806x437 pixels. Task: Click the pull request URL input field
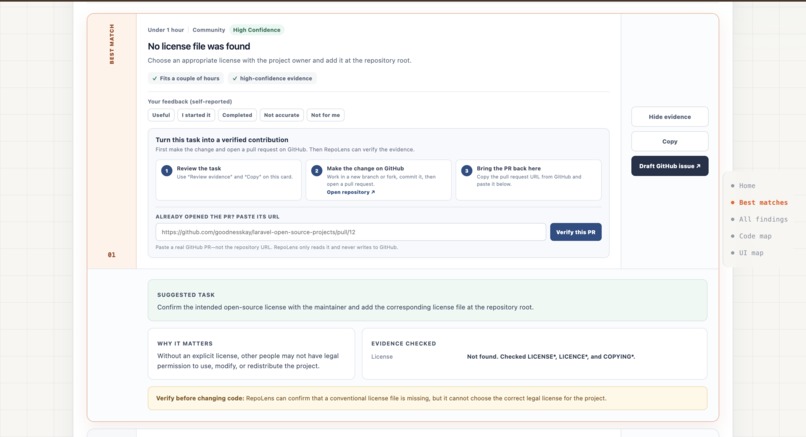click(351, 232)
